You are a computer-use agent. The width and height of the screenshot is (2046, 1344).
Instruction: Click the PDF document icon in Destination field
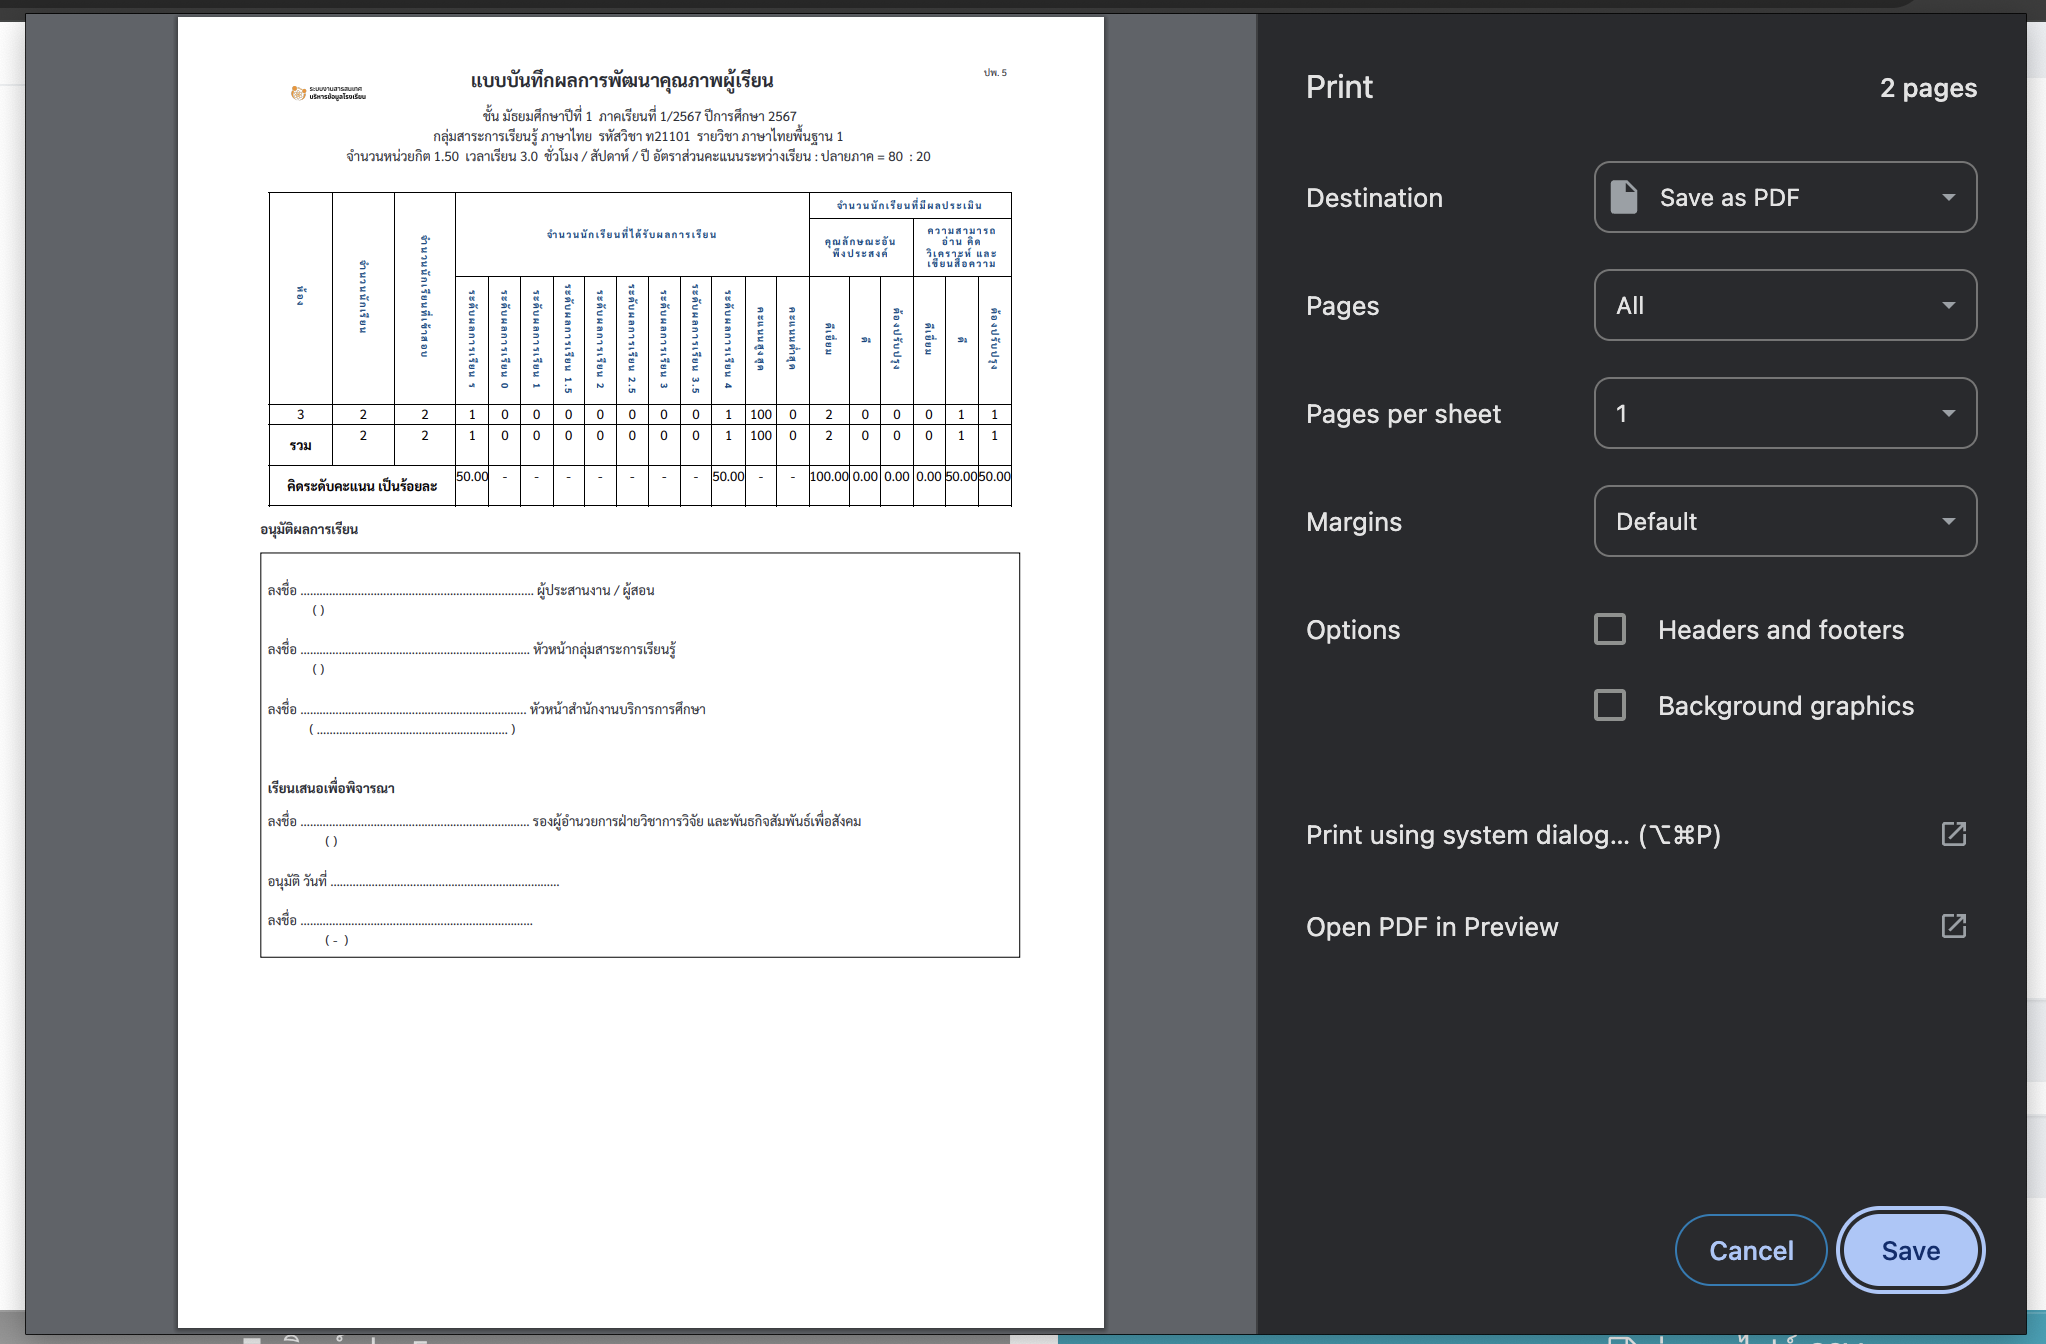tap(1624, 197)
